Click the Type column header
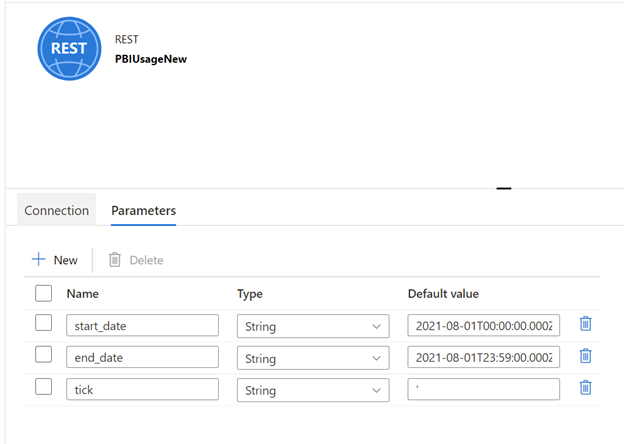This screenshot has width=624, height=444. [x=250, y=294]
